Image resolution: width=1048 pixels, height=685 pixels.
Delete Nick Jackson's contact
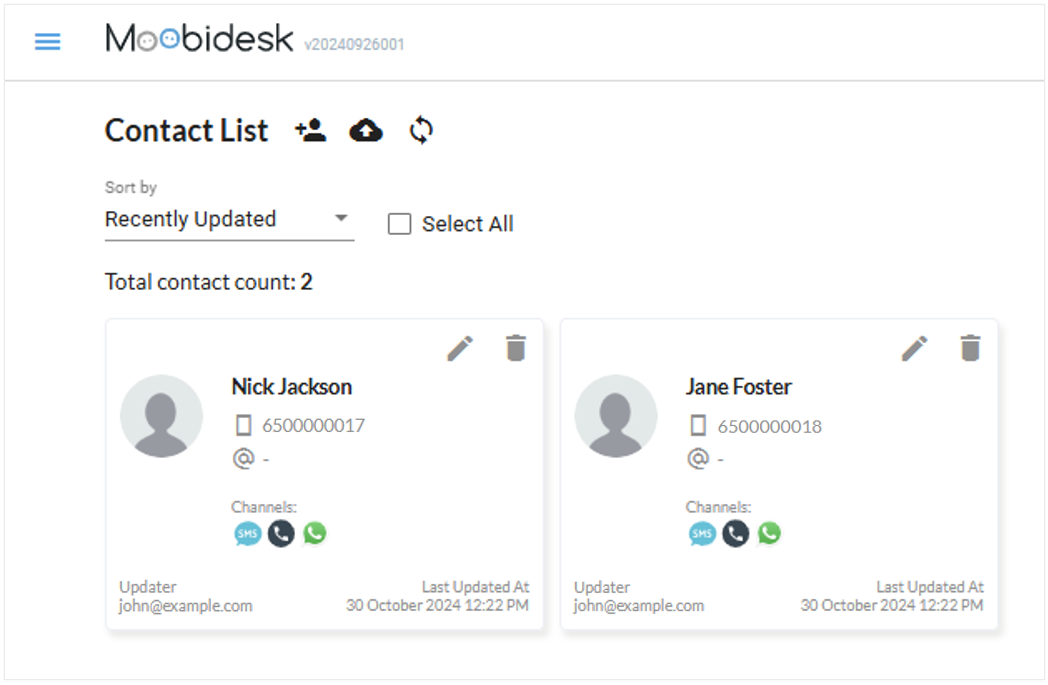(515, 348)
